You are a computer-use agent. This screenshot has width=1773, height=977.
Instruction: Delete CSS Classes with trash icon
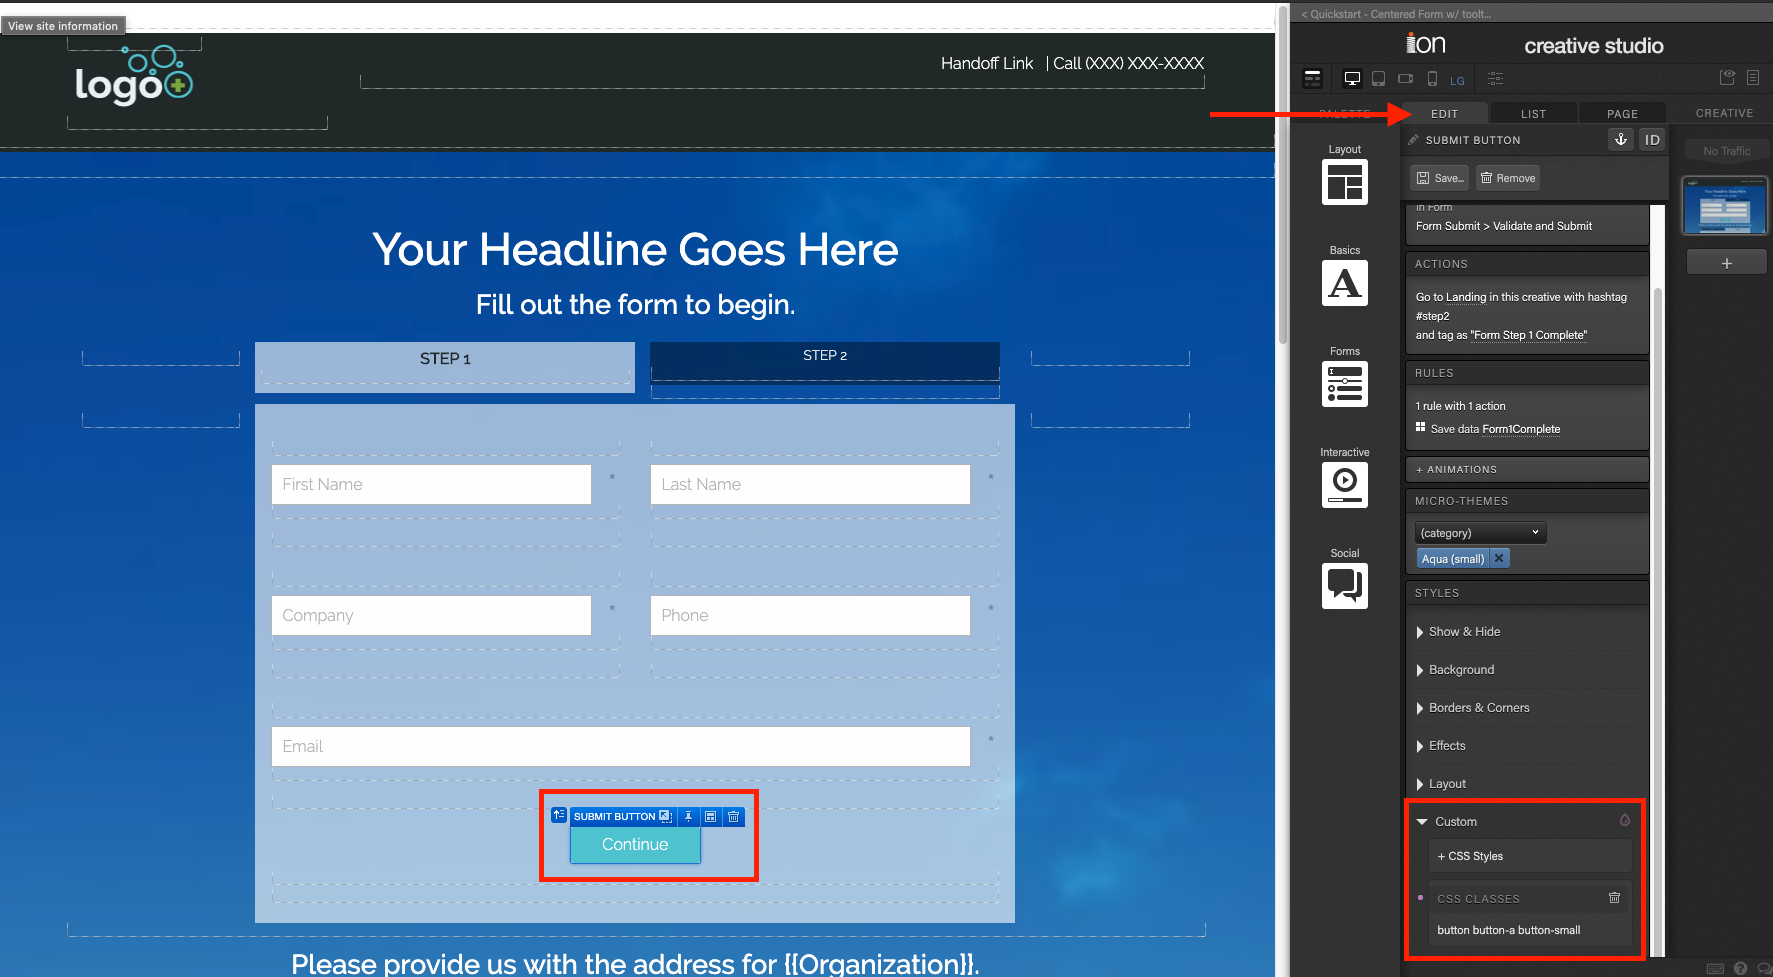pyautogui.click(x=1614, y=898)
